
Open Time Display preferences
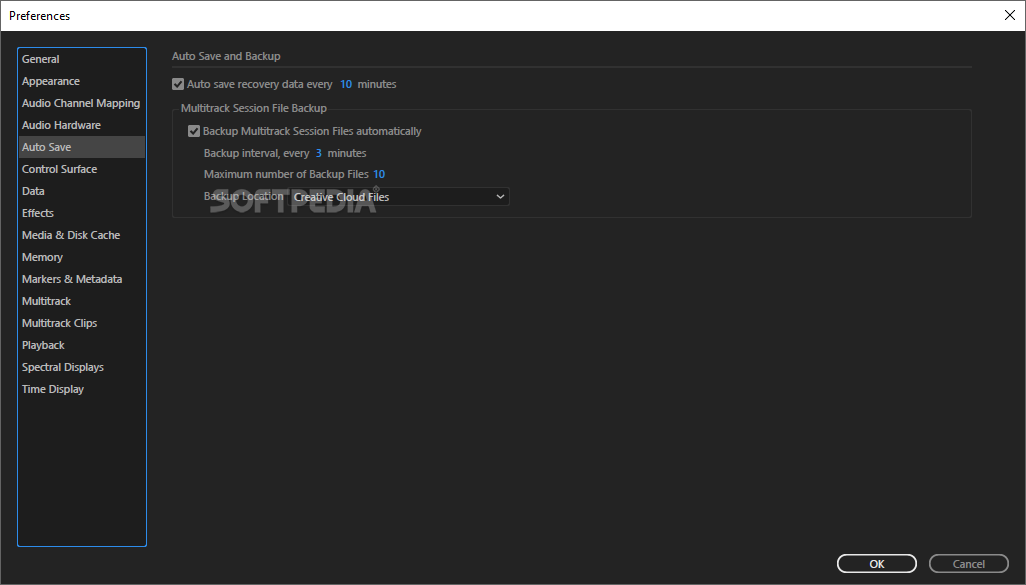(82, 389)
